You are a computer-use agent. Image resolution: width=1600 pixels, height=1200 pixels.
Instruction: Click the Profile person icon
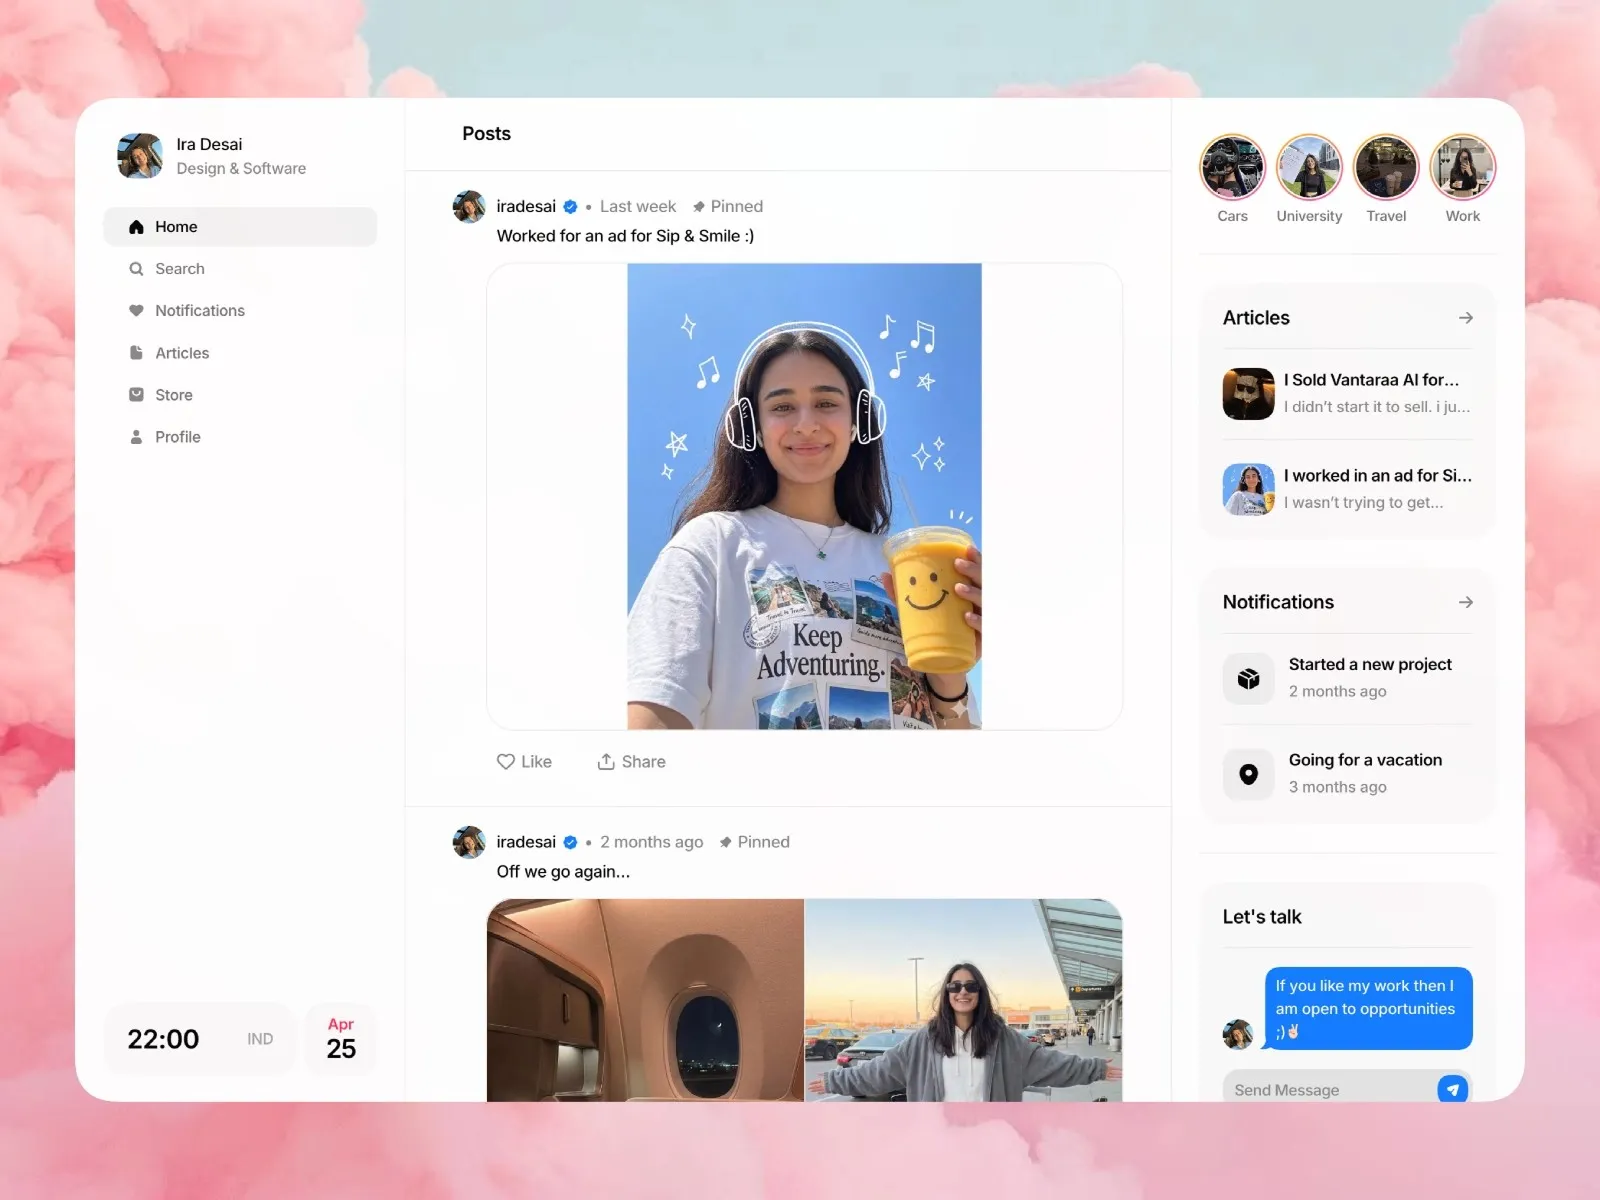click(x=136, y=437)
